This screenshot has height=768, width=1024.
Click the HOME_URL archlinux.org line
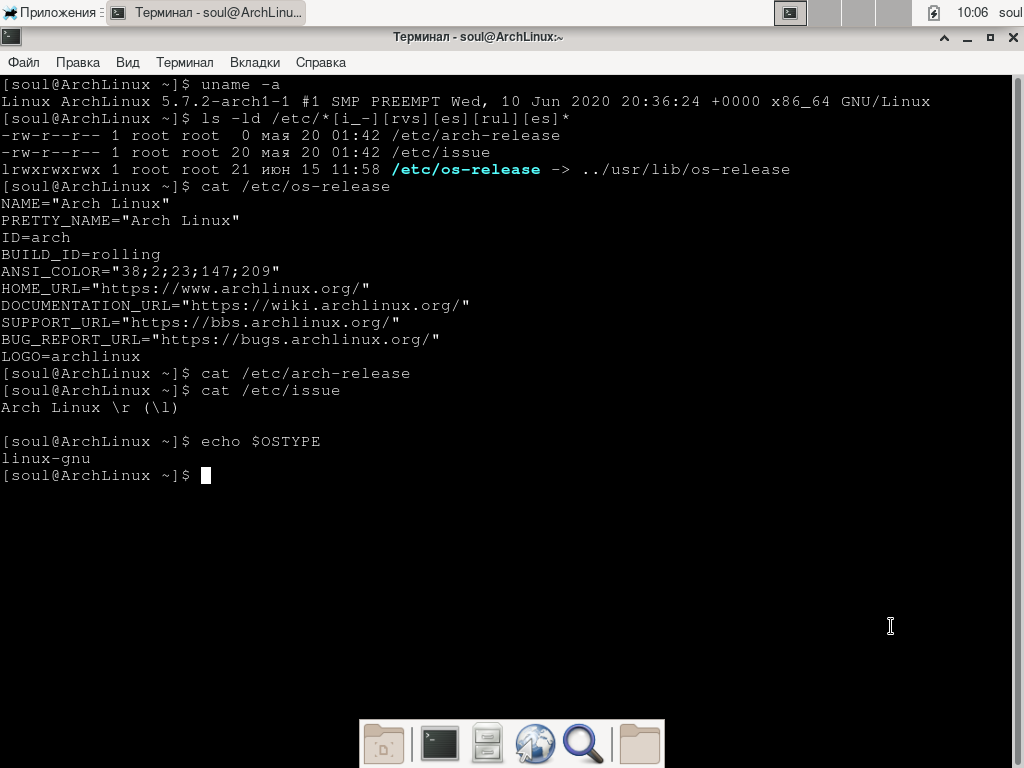[x=185, y=289]
